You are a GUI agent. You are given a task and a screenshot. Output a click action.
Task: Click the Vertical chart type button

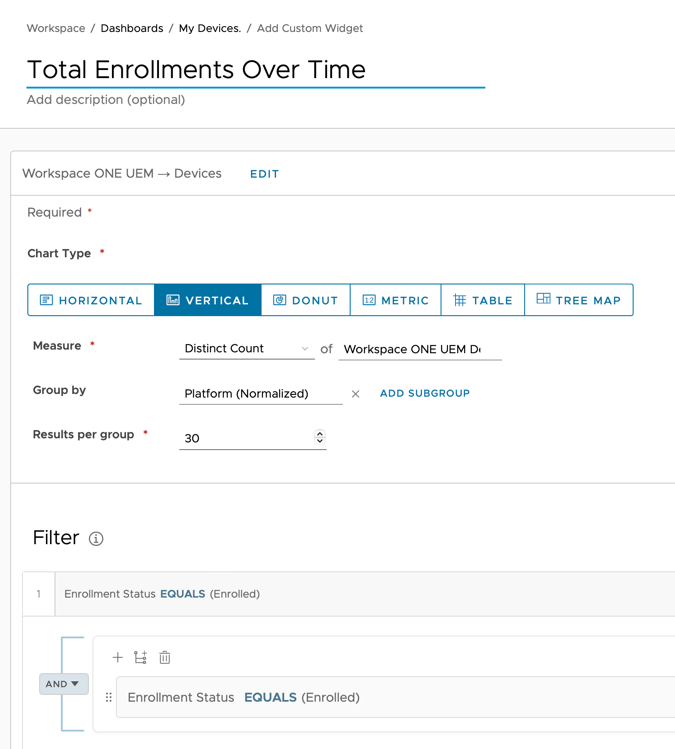(208, 300)
